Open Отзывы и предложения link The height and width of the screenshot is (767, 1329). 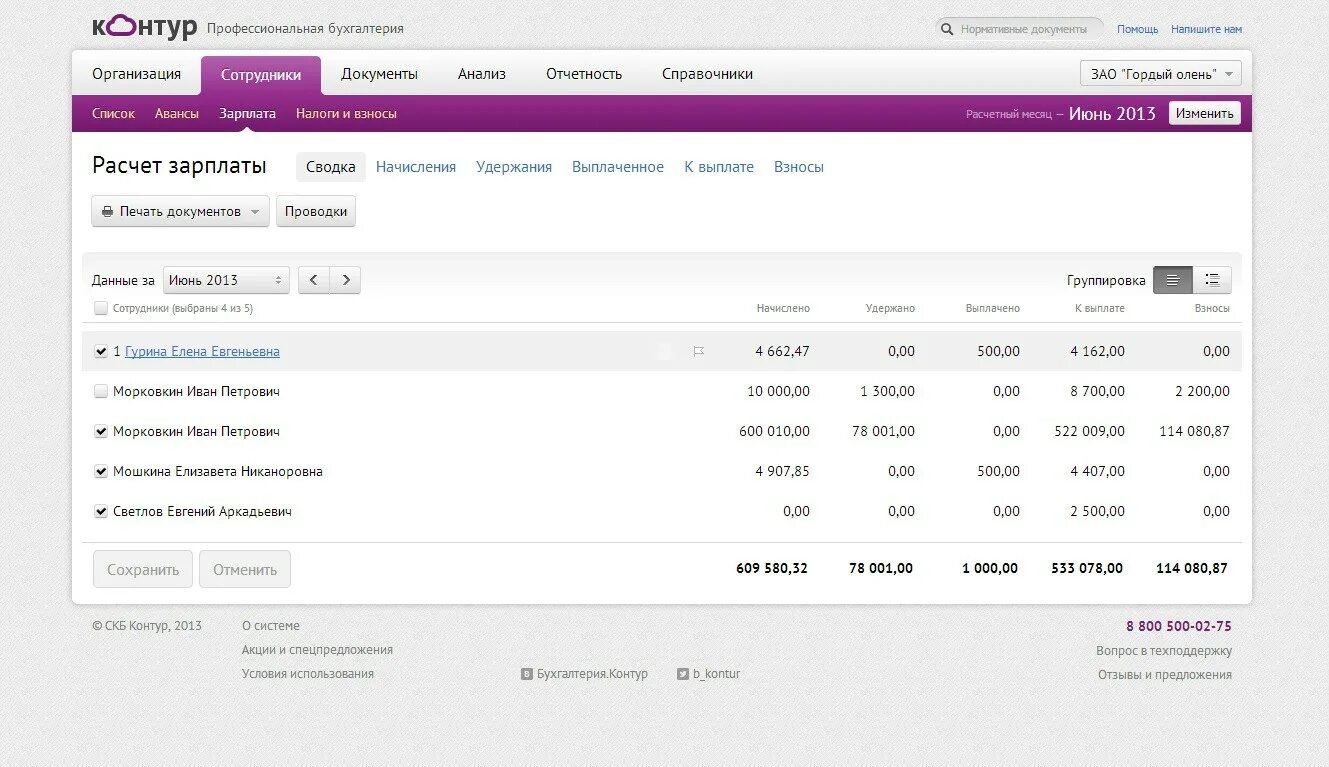coord(1165,675)
